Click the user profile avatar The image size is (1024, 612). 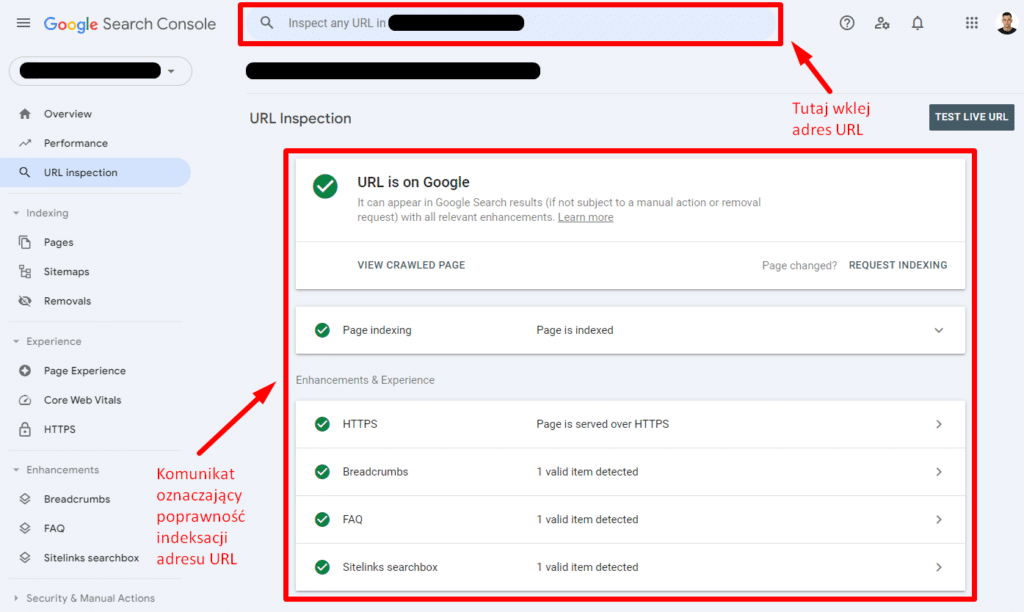click(1006, 24)
